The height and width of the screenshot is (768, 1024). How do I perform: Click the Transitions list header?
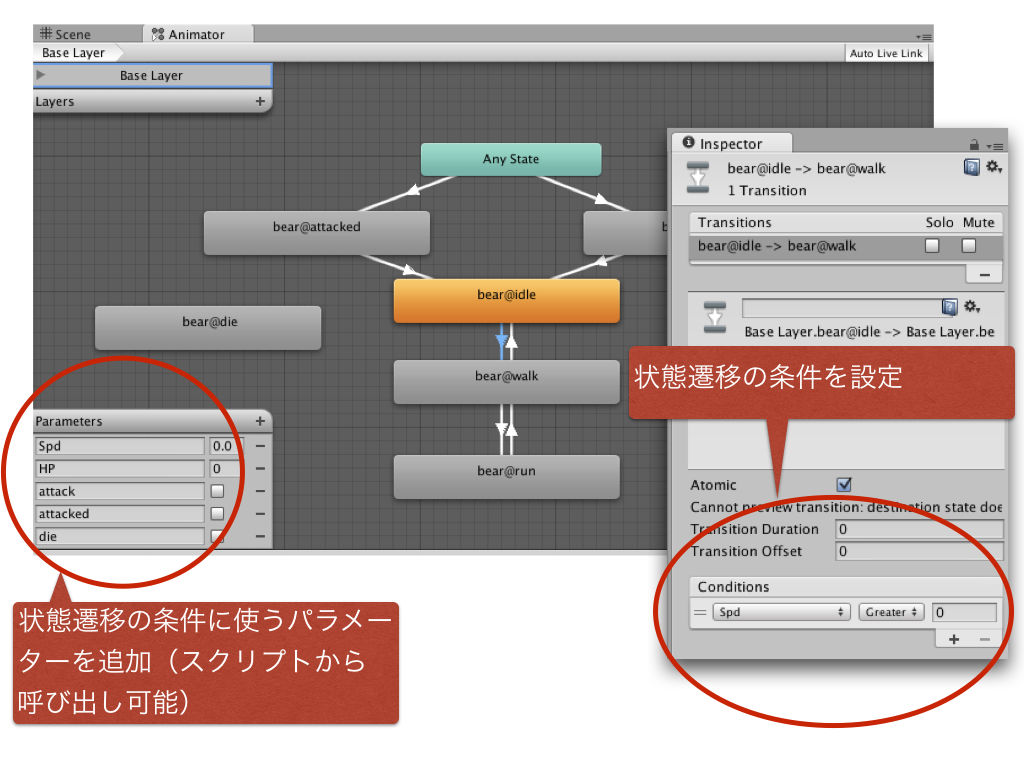pyautogui.click(x=845, y=223)
